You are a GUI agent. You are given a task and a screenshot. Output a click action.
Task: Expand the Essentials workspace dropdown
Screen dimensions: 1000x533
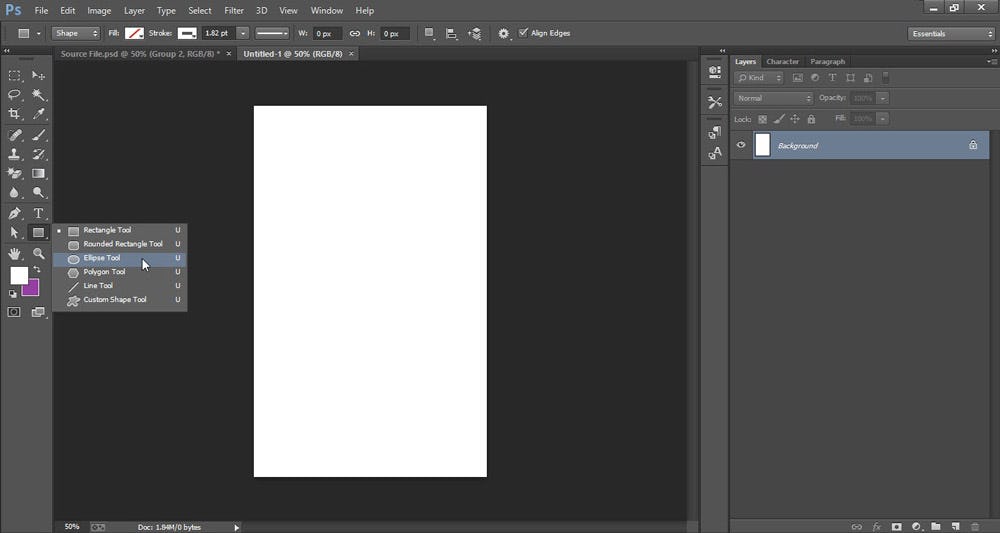click(951, 34)
